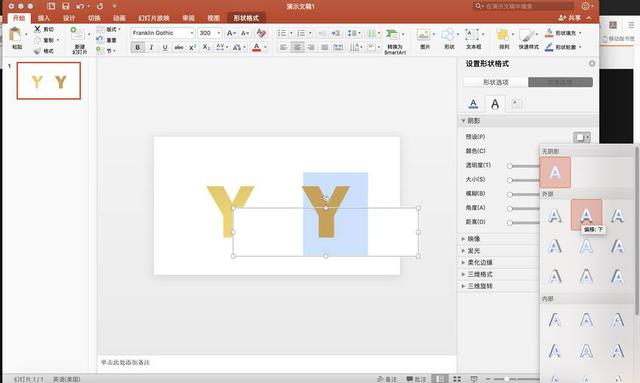The height and width of the screenshot is (383, 640).
Task: Click the Text Box icon
Action: click(471, 35)
